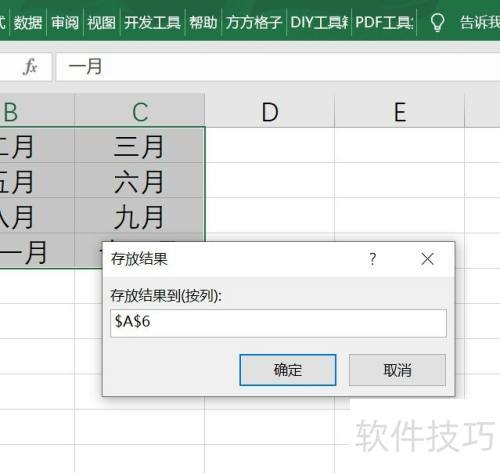The width and height of the screenshot is (500, 473).
Task: Click the 取消 button
Action: click(x=397, y=370)
